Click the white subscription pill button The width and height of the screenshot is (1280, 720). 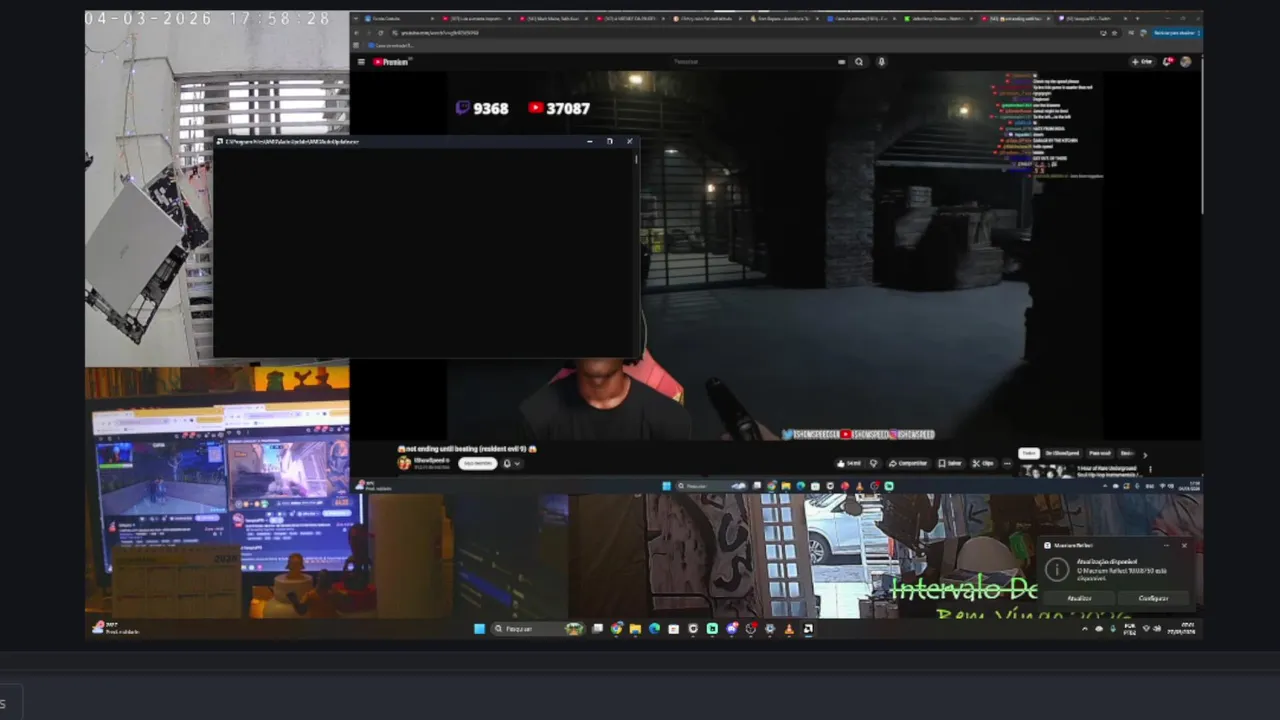[x=477, y=463]
